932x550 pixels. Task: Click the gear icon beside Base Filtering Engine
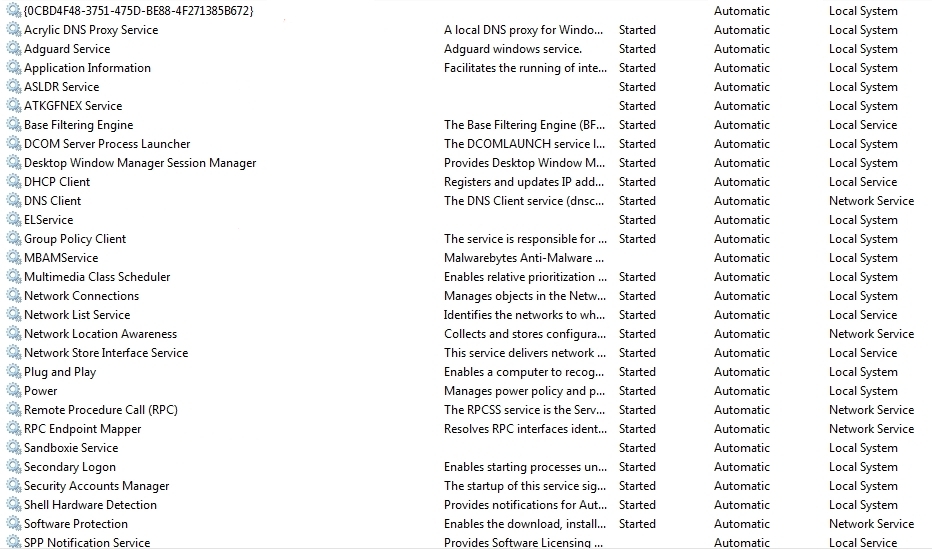click(x=14, y=125)
